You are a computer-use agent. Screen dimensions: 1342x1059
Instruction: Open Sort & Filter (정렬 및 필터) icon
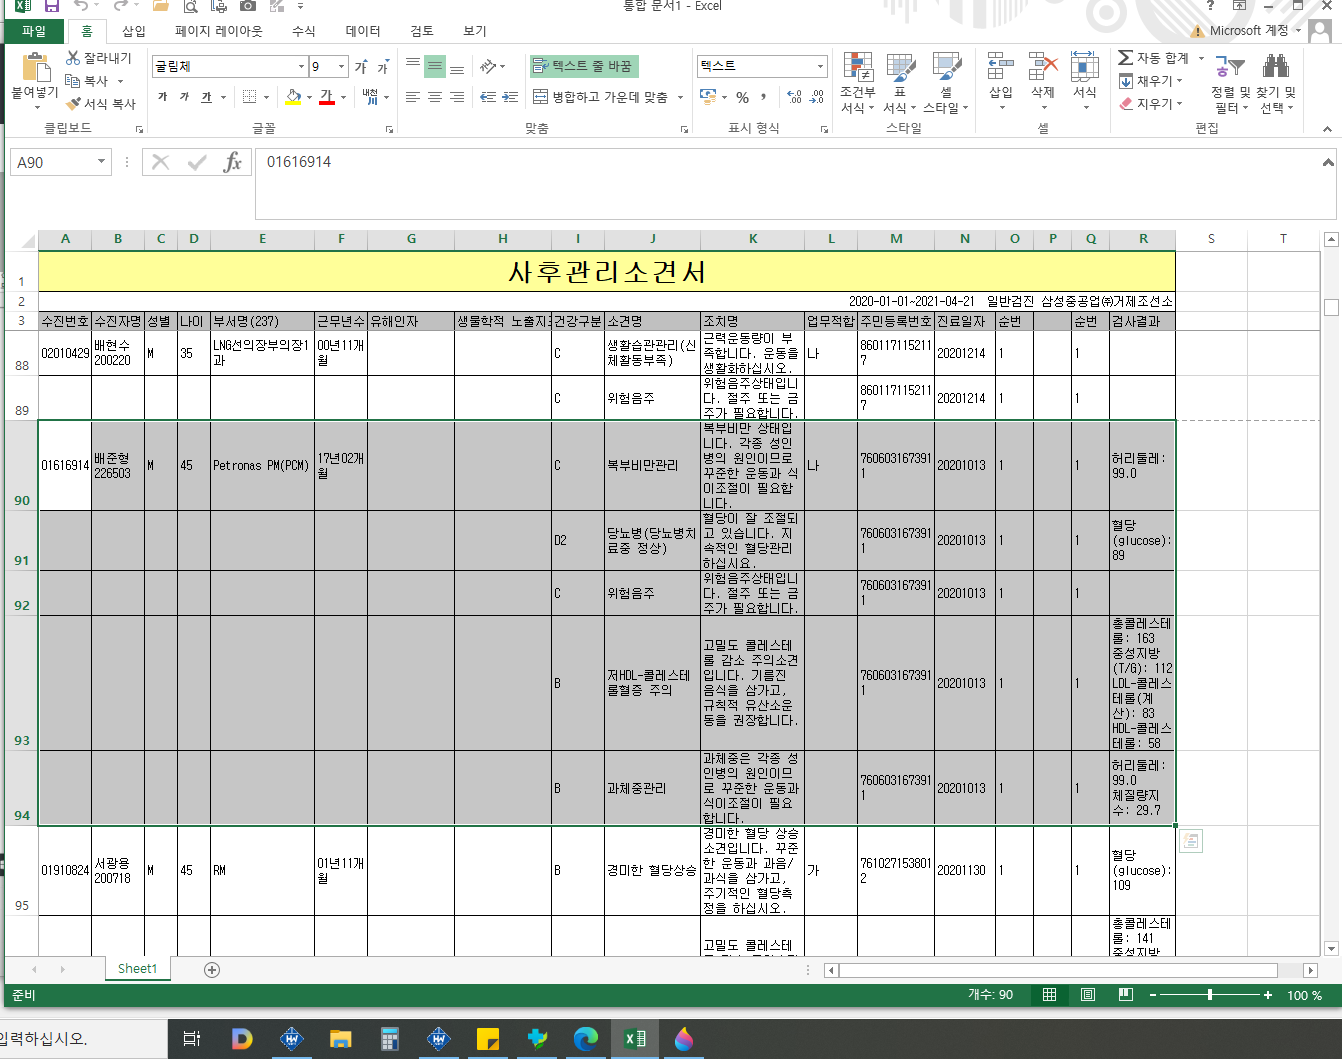(x=1230, y=67)
